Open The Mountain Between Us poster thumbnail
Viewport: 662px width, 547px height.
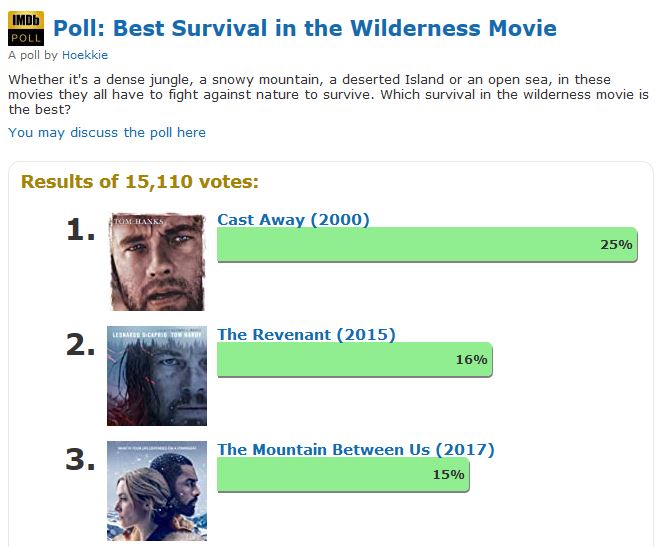pos(157,491)
